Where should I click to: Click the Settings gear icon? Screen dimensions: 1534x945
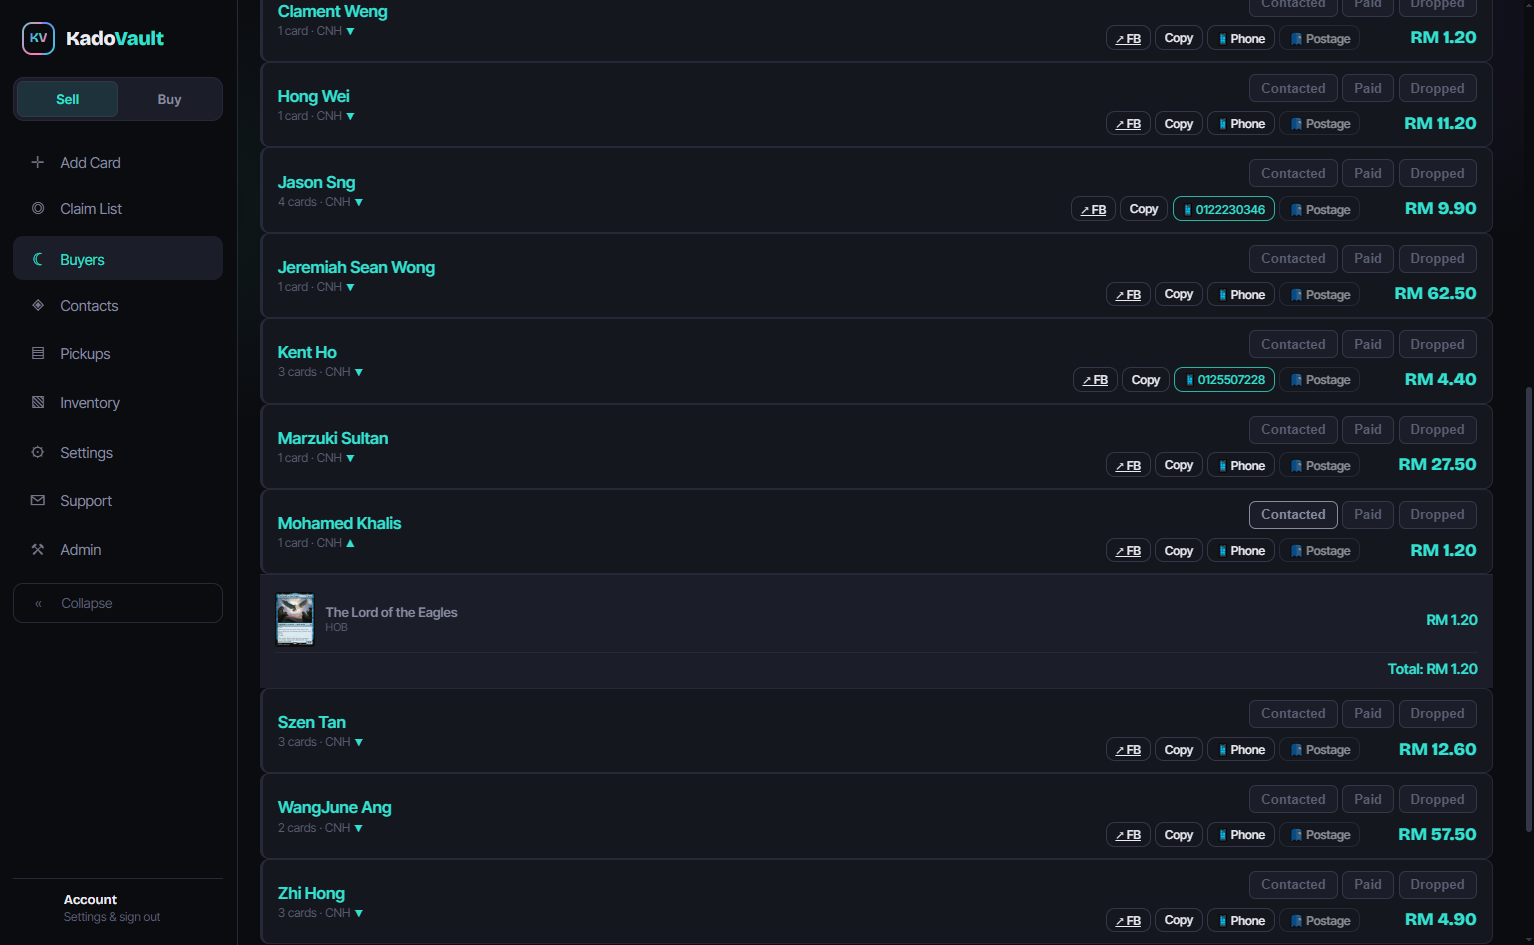(x=38, y=452)
